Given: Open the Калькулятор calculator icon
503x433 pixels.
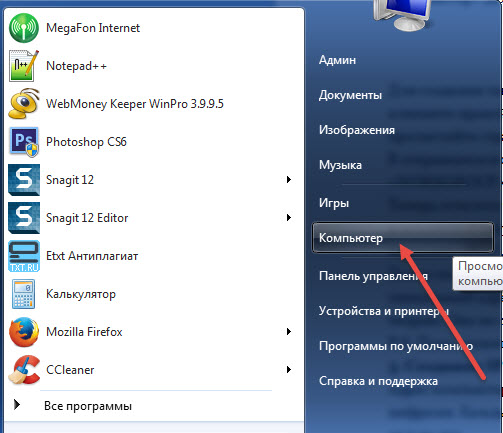Looking at the screenshot, I should (x=24, y=294).
